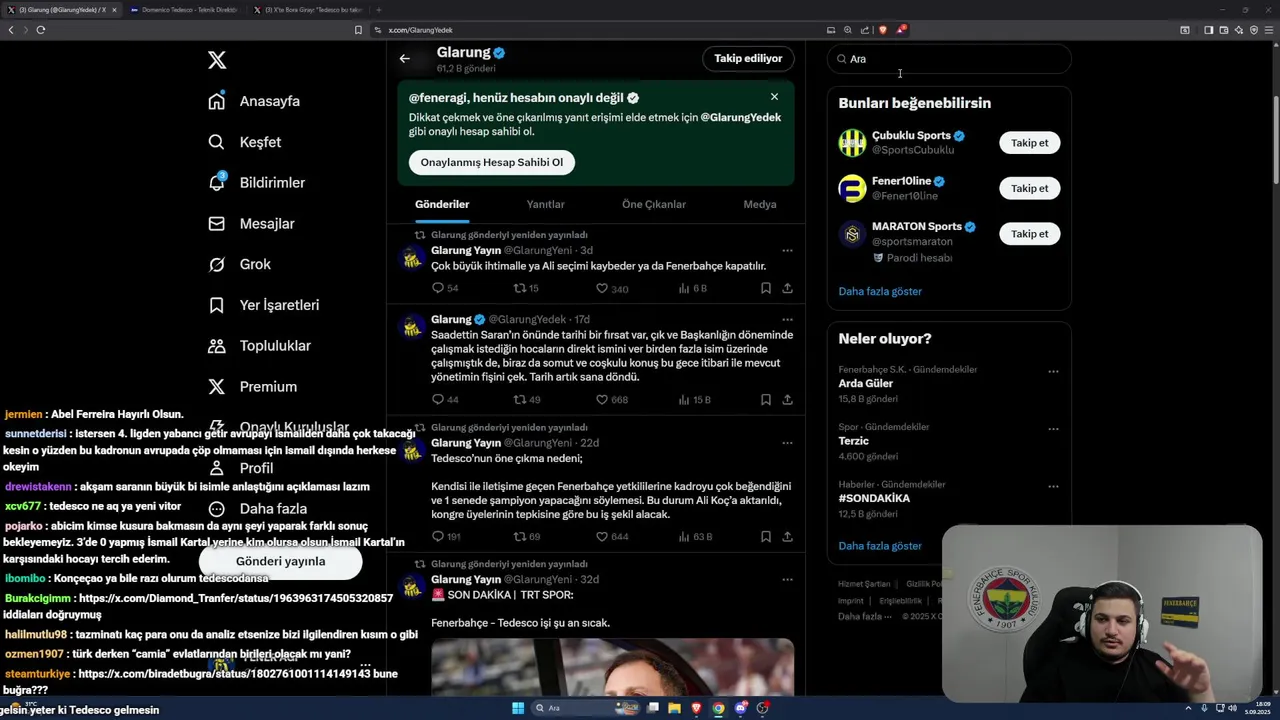1280x720 pixels.
Task: Reply to the post with 54 comments
Action: [445, 288]
